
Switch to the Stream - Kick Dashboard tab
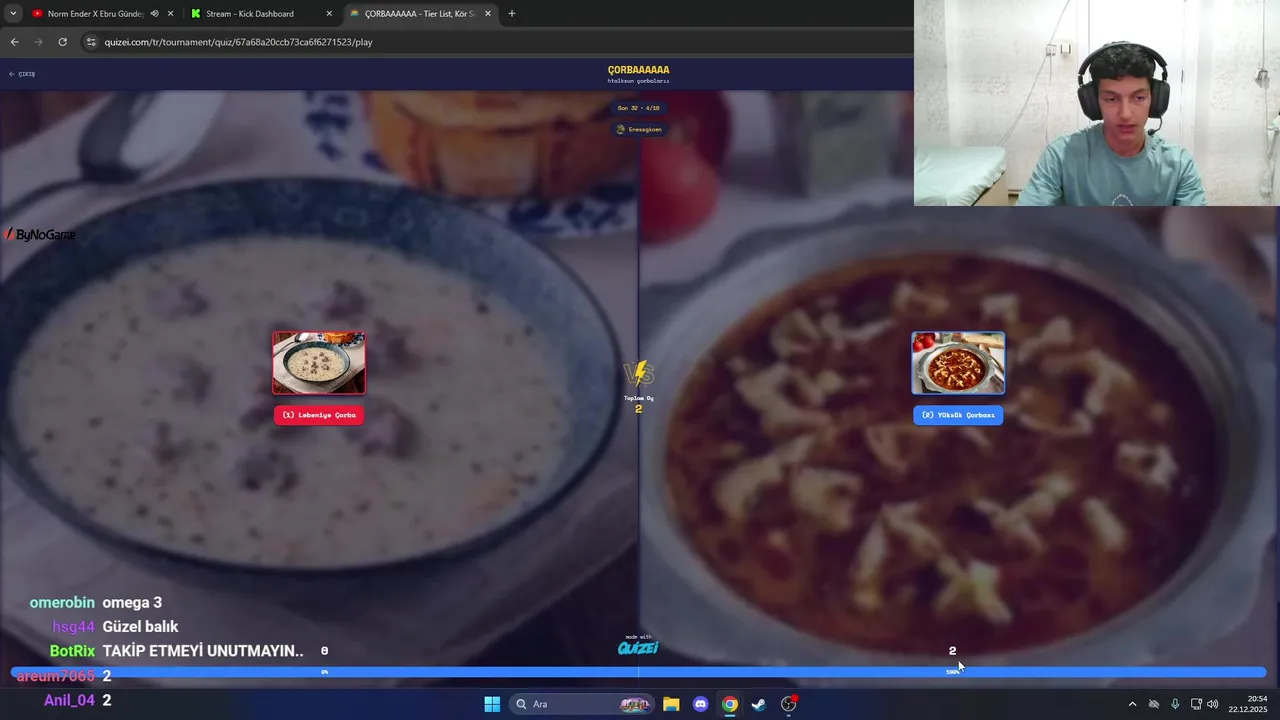[250, 14]
